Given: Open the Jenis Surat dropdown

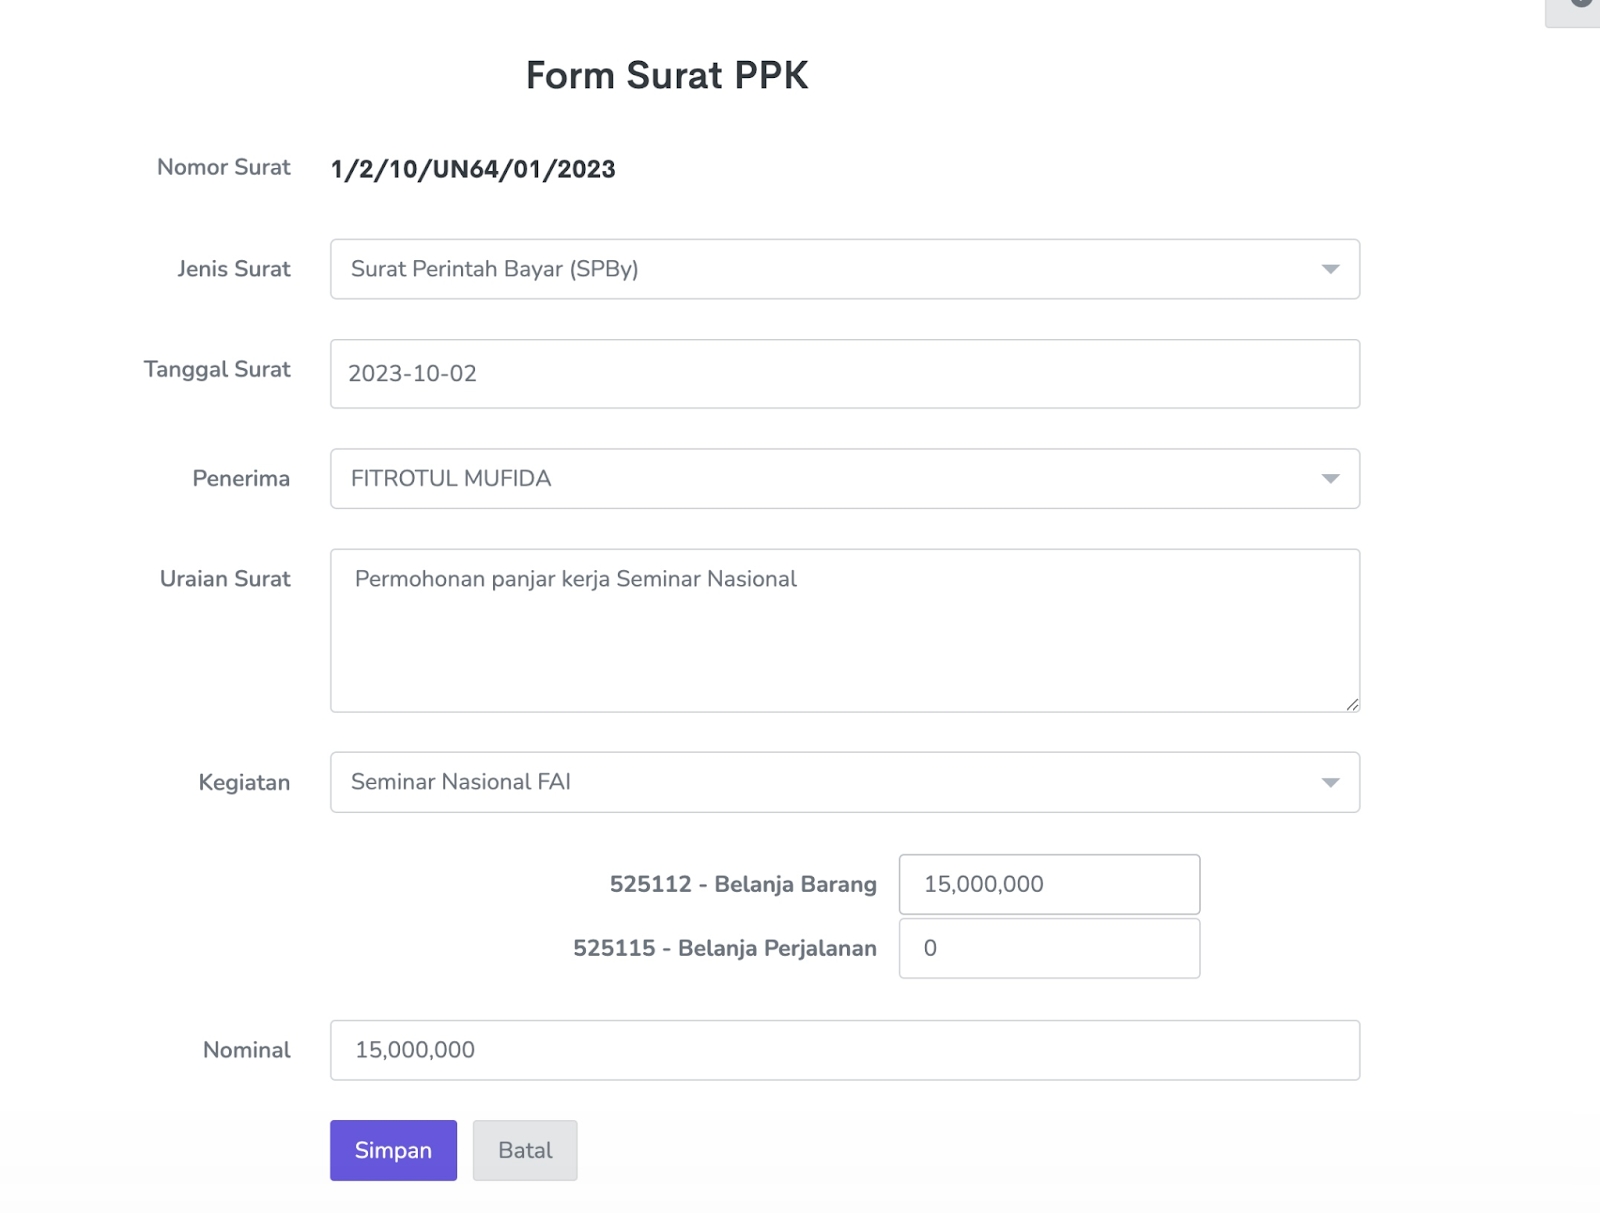Looking at the screenshot, I should [x=844, y=269].
